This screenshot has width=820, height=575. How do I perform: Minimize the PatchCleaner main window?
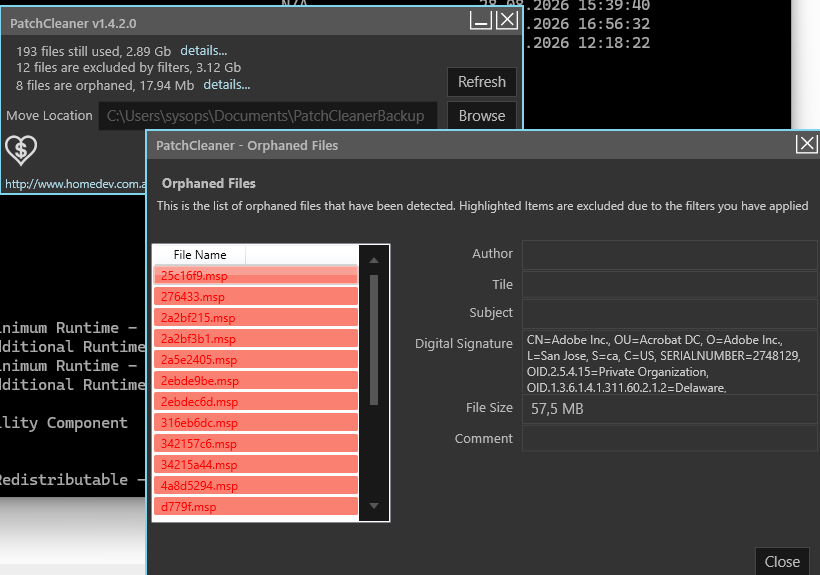[x=481, y=21]
